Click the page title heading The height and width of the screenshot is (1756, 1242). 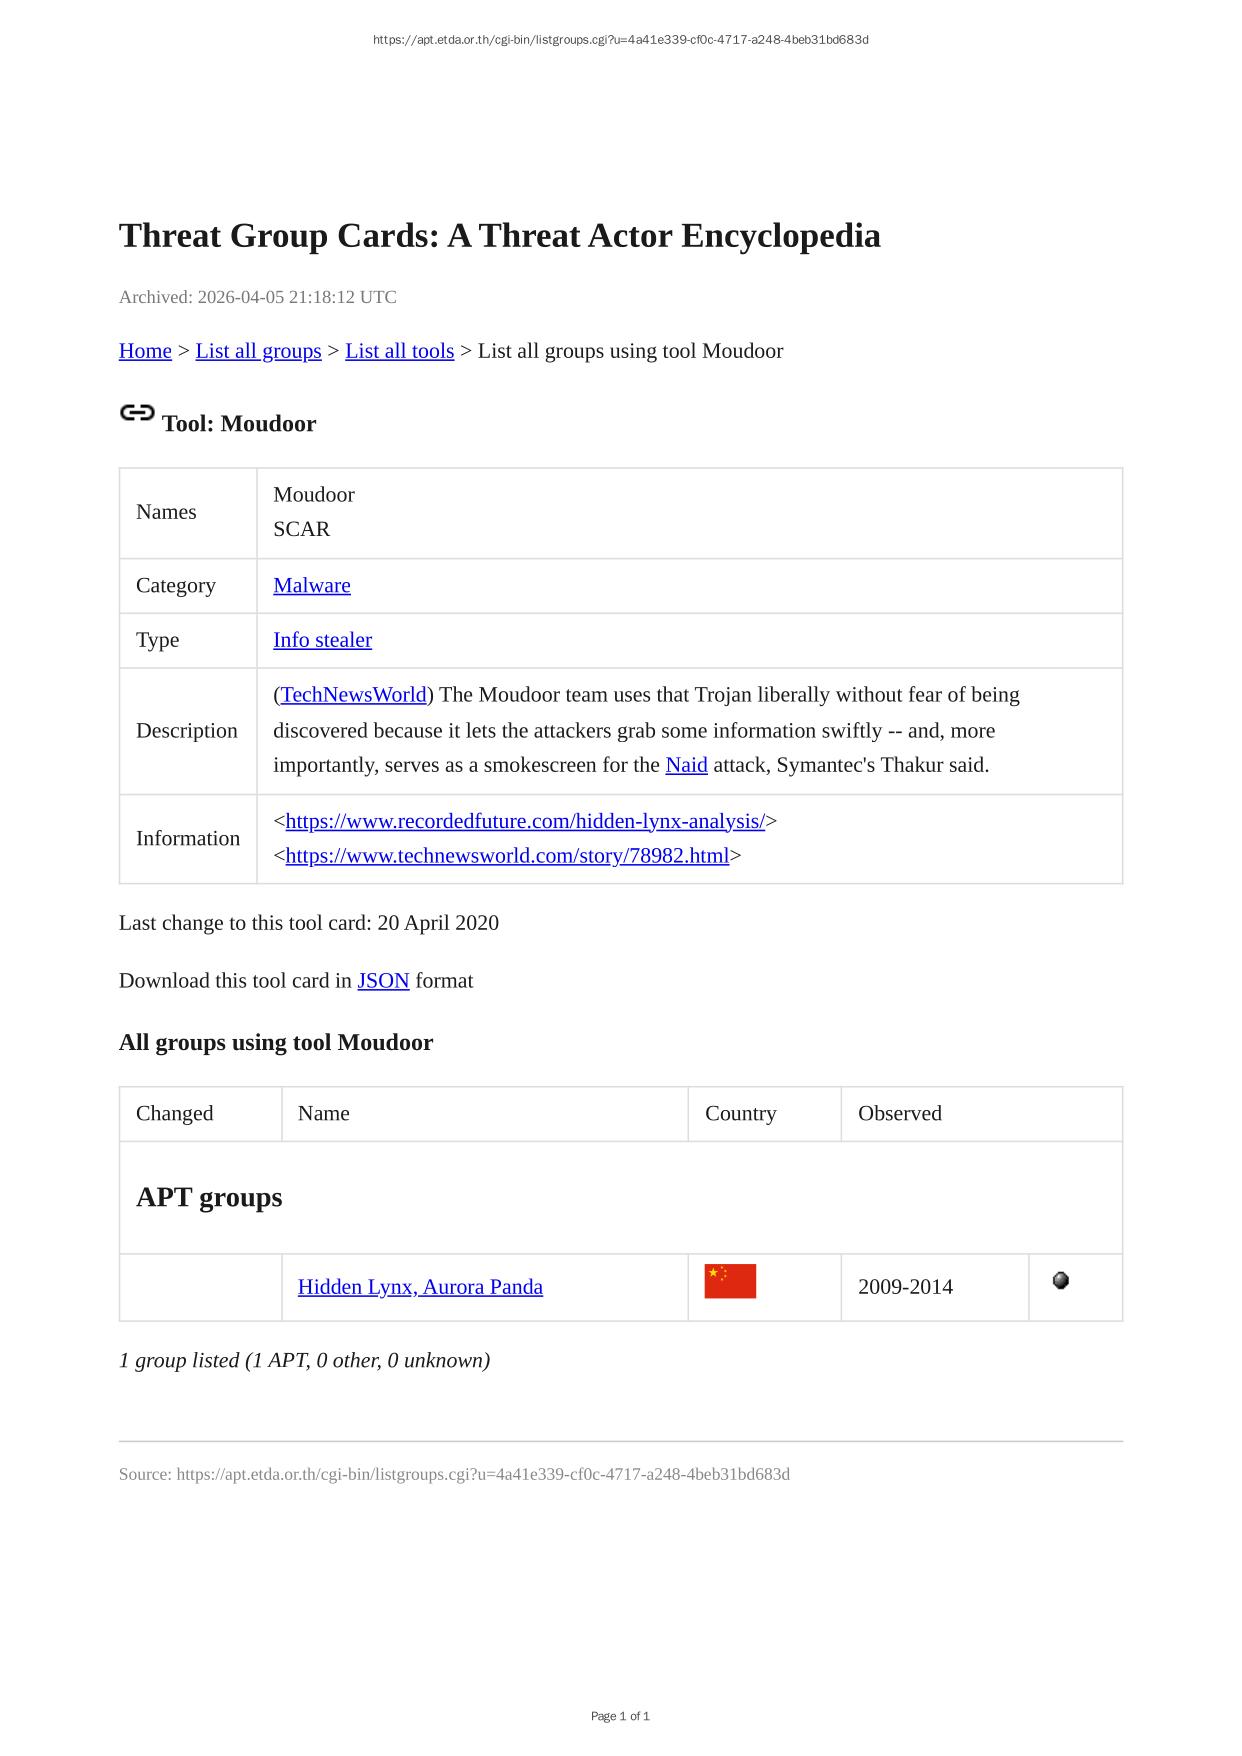[x=500, y=236]
